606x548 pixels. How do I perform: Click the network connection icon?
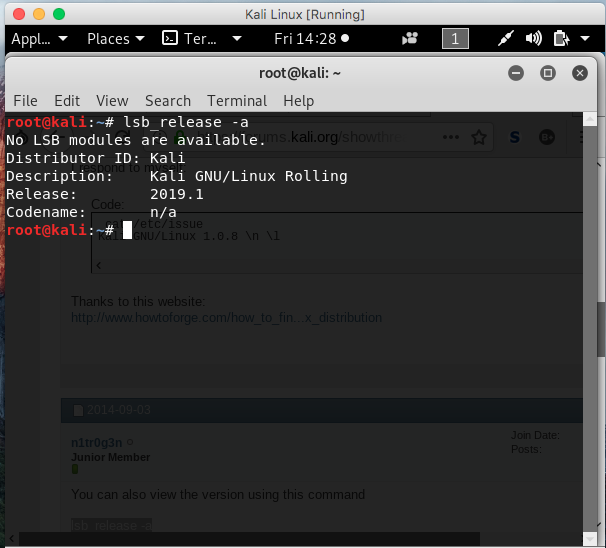[x=507, y=39]
